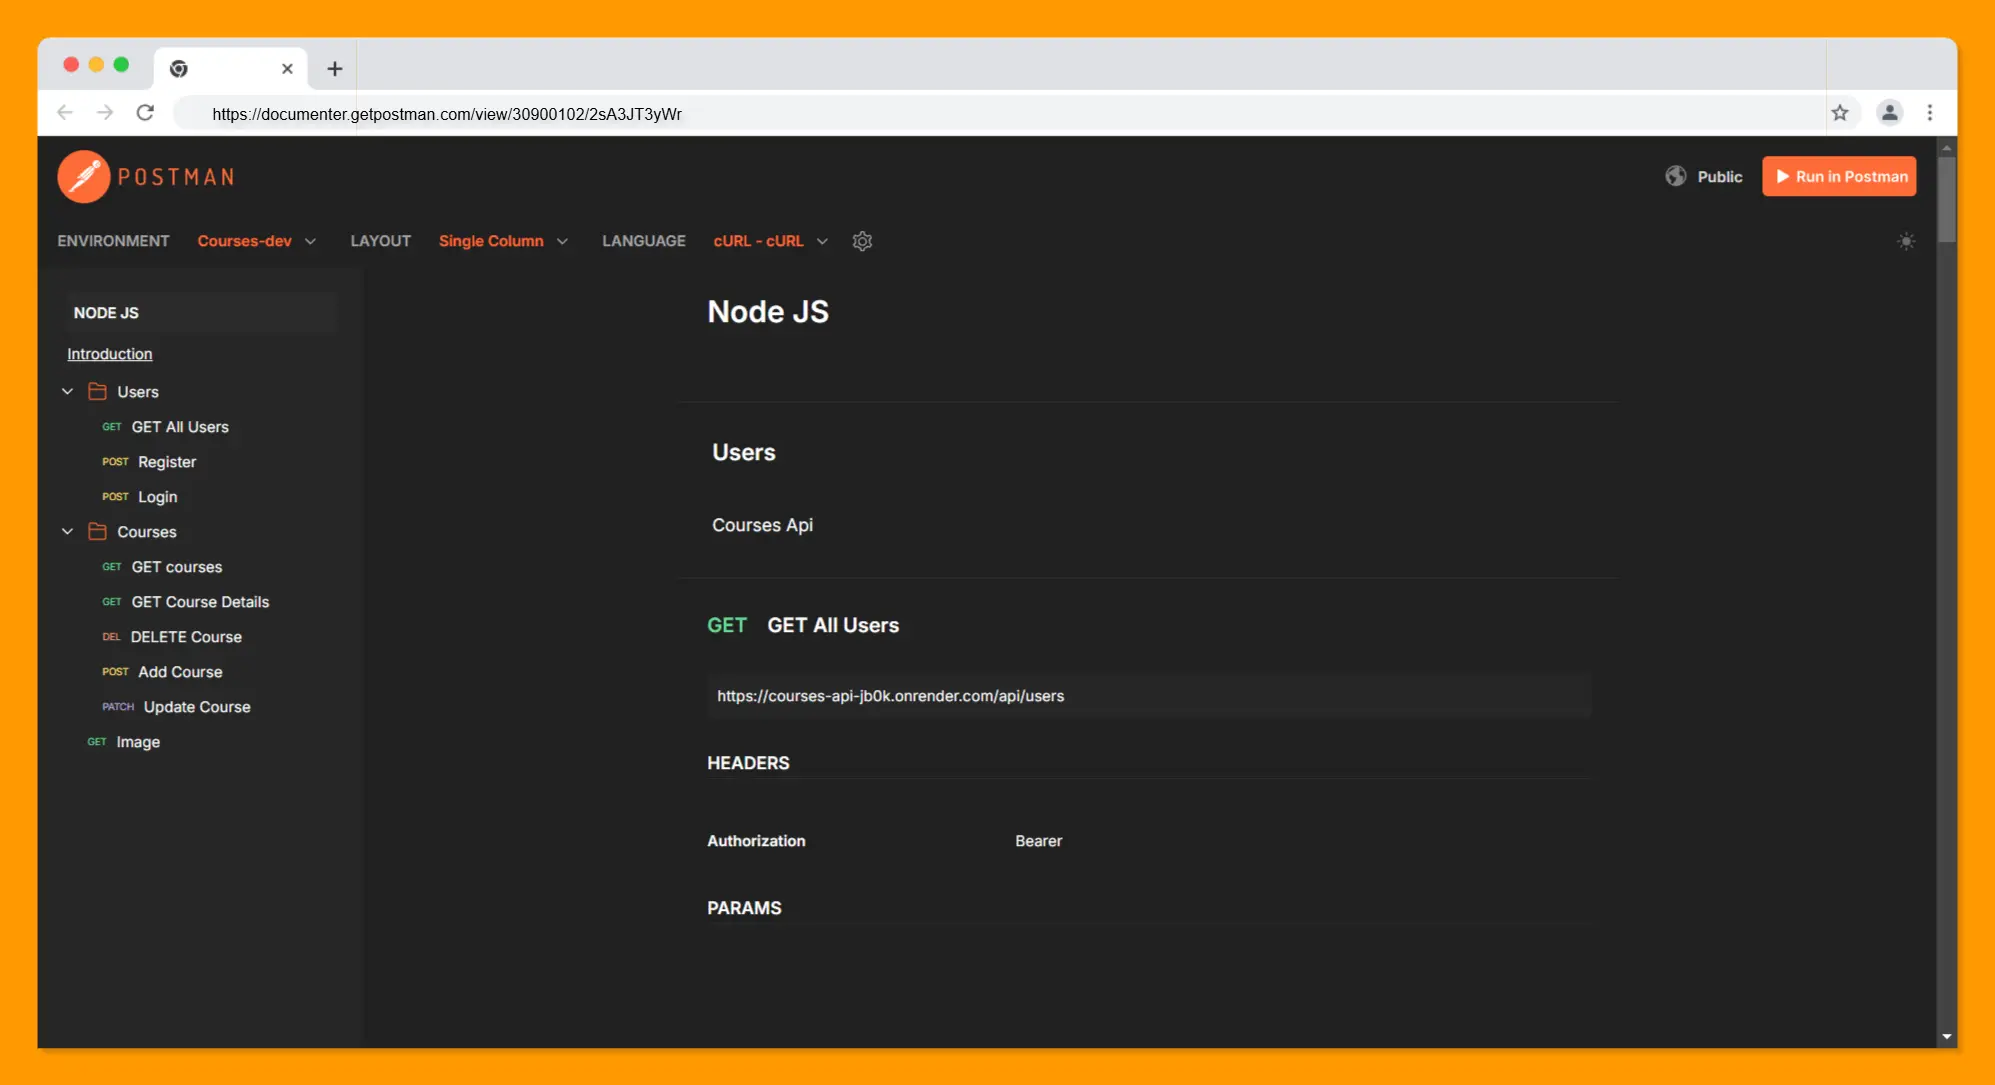This screenshot has height=1085, width=1995.
Task: Reload the page with refresh icon
Action: [x=145, y=112]
